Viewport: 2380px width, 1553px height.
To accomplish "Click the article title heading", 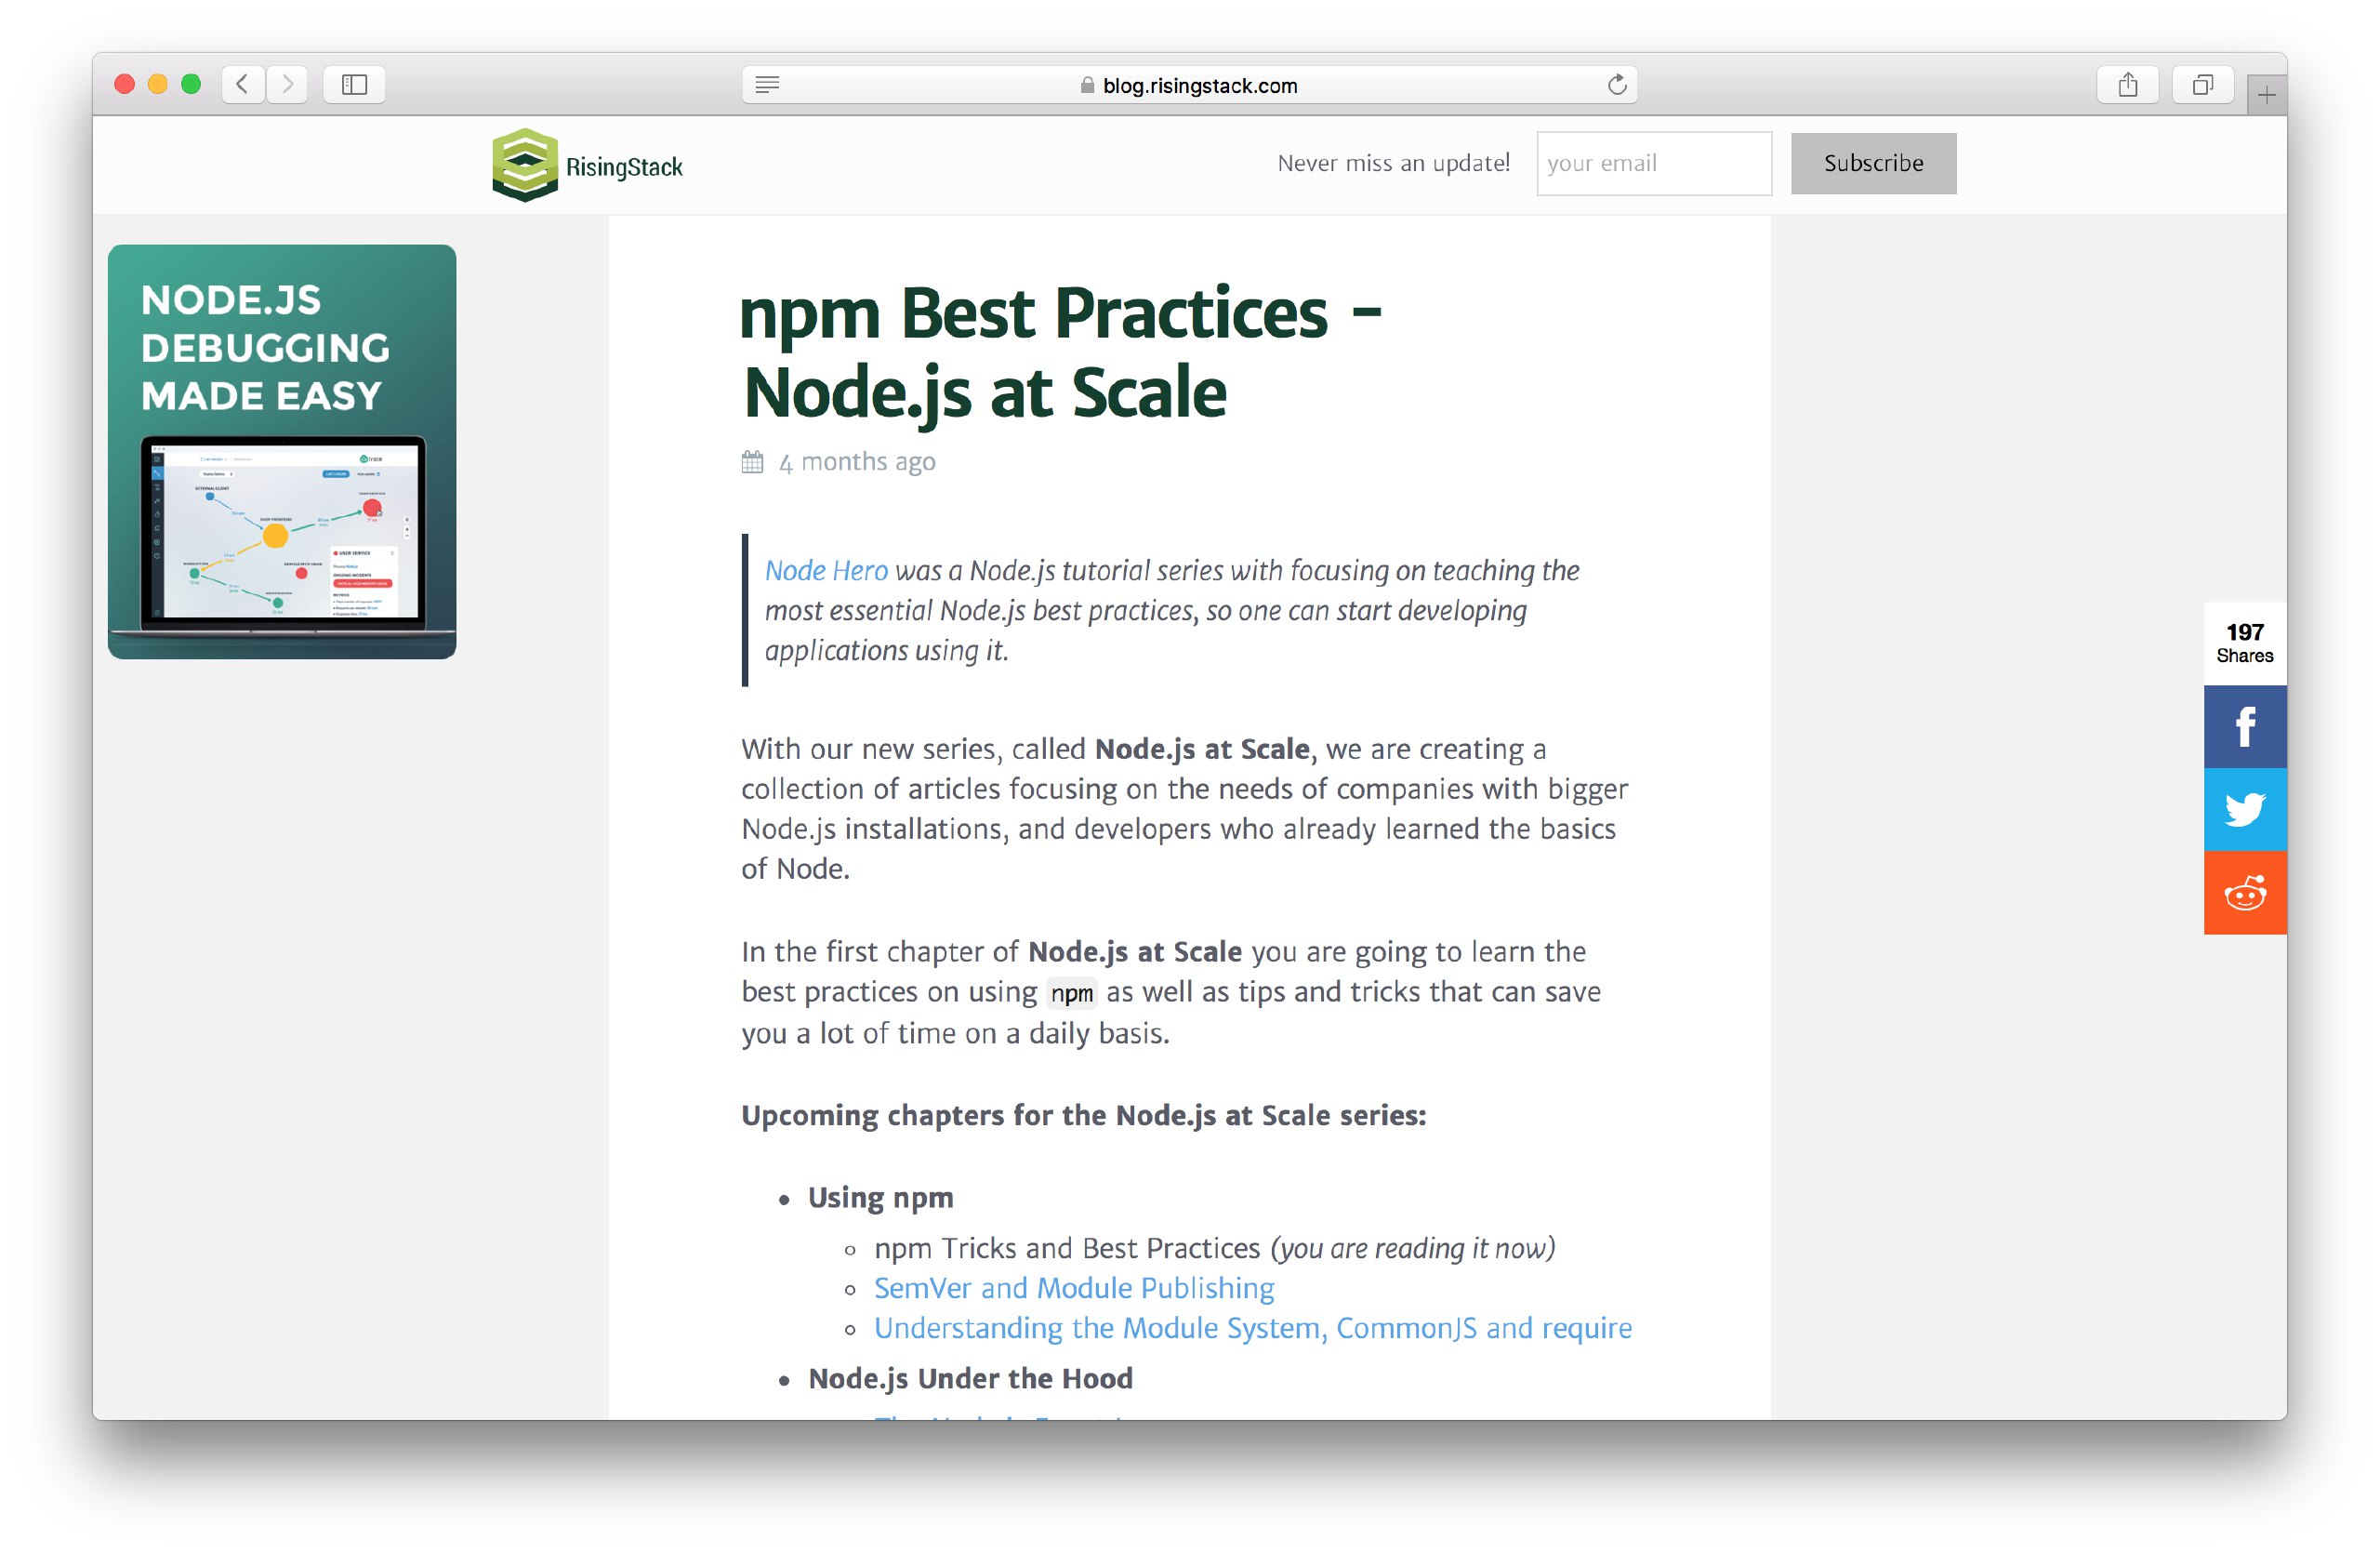I will pos(1060,352).
